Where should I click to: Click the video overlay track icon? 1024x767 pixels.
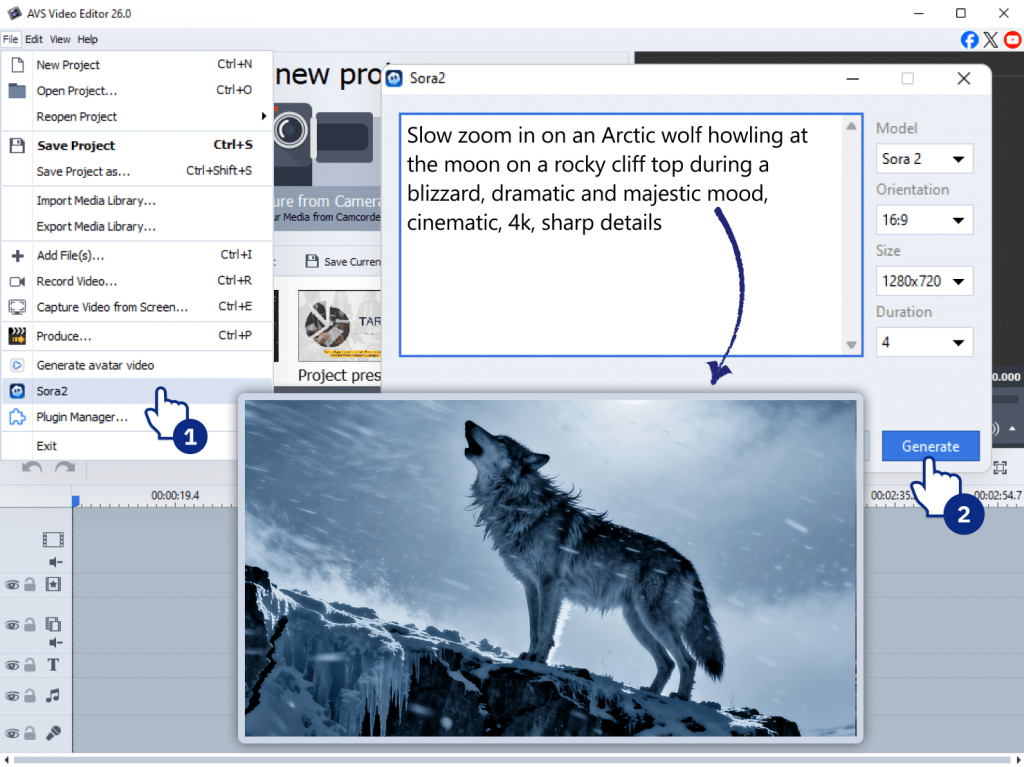(x=53, y=624)
